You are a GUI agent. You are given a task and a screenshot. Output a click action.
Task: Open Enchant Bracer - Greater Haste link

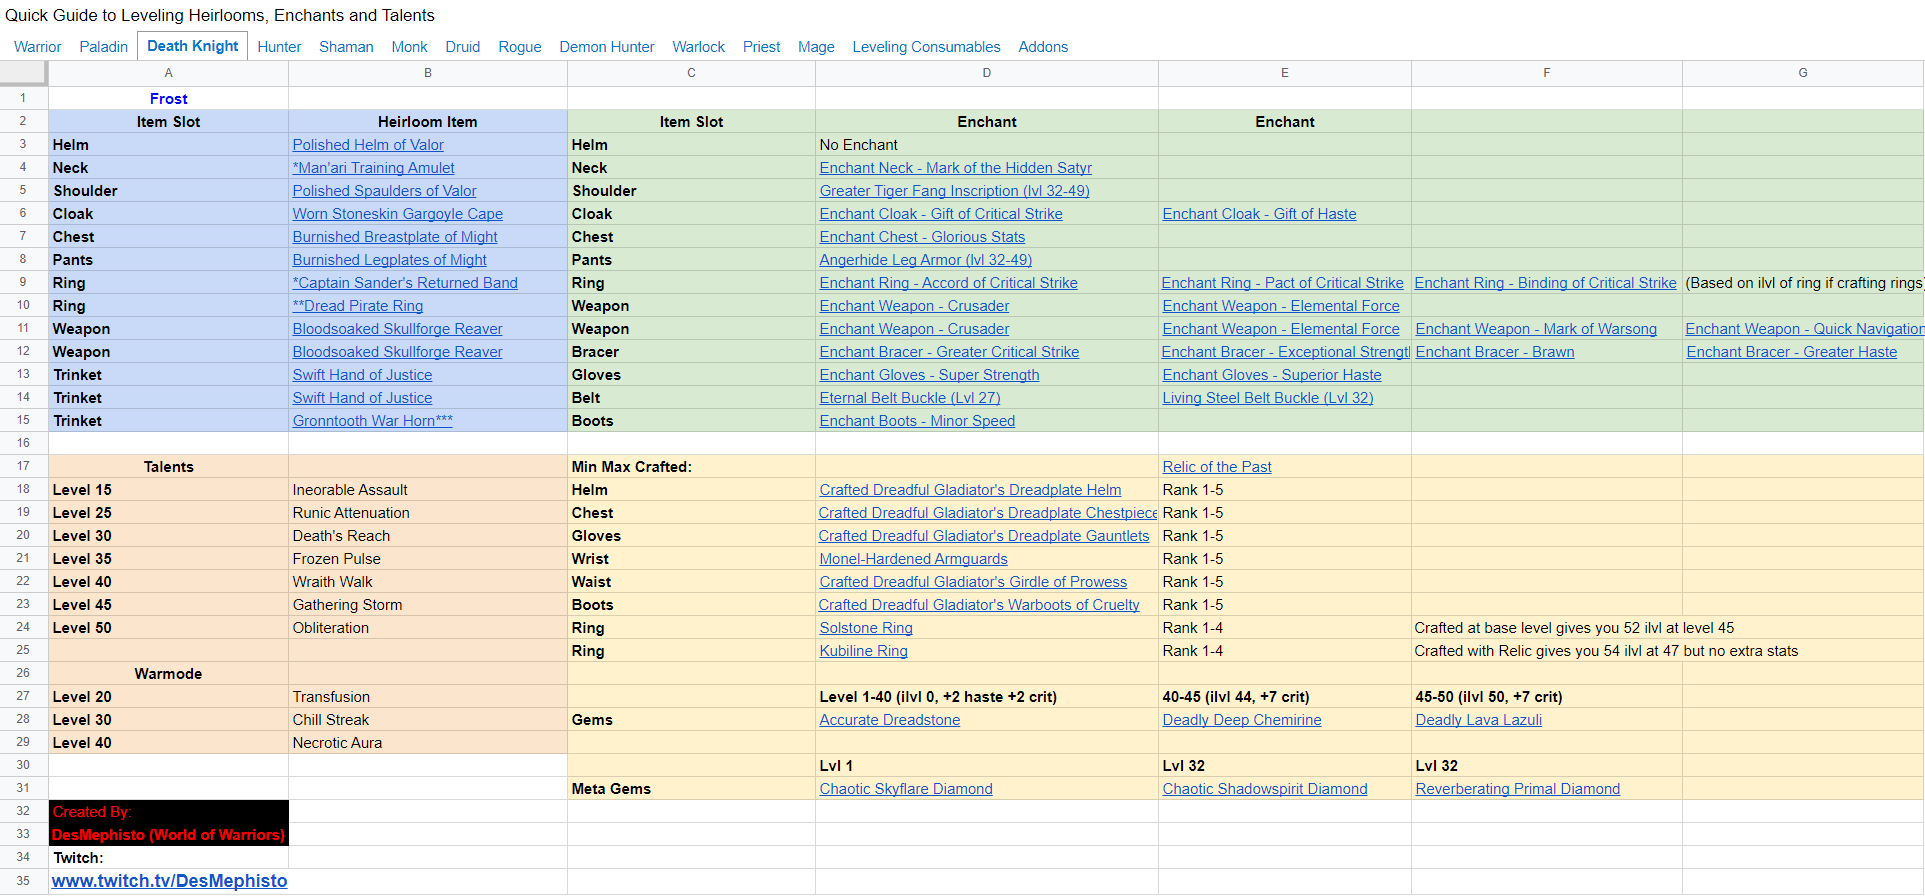(x=1791, y=352)
